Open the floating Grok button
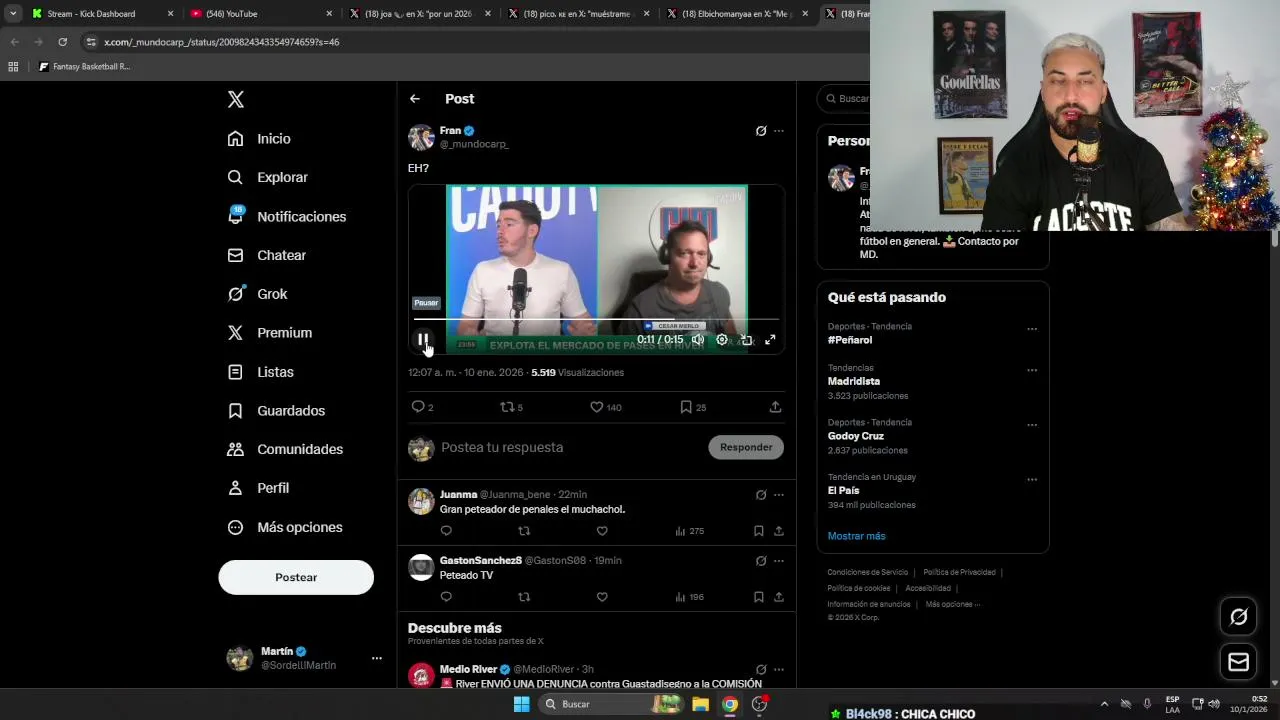The width and height of the screenshot is (1280, 720). point(1239,617)
